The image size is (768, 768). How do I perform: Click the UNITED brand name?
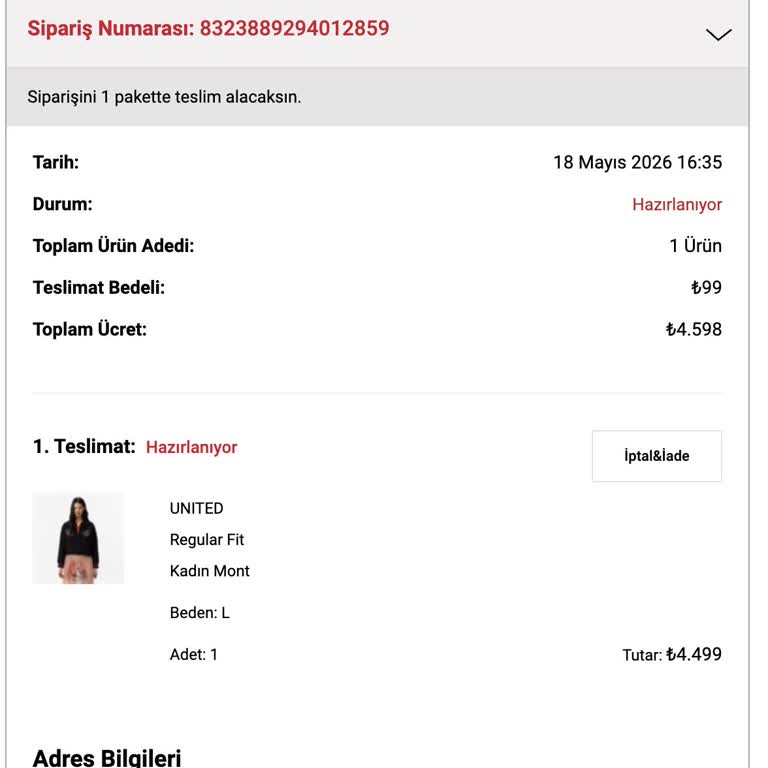pos(196,508)
